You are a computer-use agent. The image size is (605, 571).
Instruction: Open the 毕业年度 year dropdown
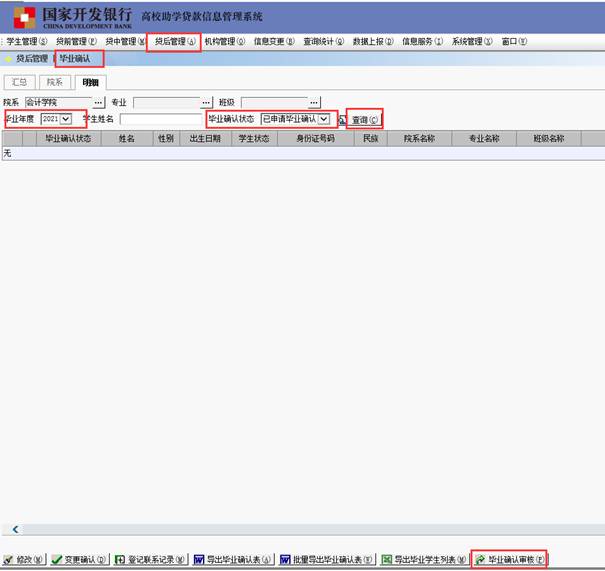(66, 119)
